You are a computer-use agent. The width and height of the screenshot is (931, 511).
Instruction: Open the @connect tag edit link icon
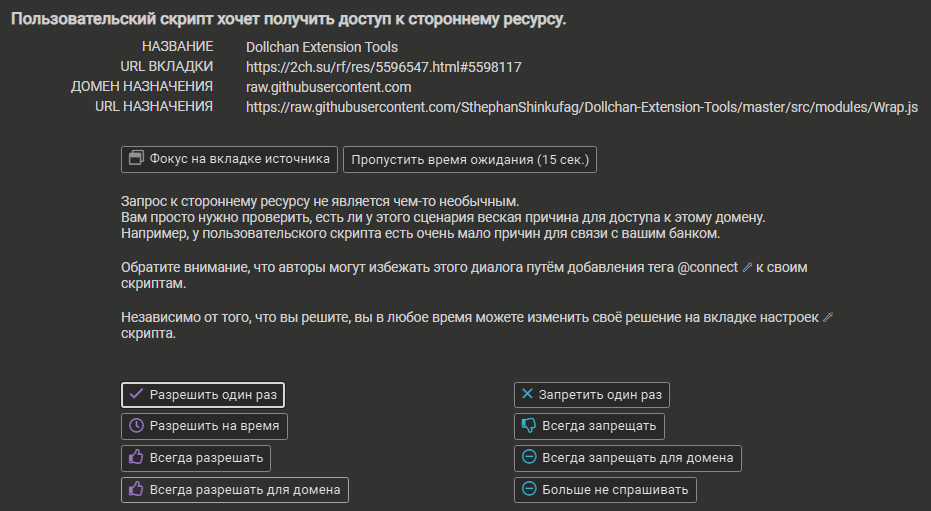click(x=746, y=269)
